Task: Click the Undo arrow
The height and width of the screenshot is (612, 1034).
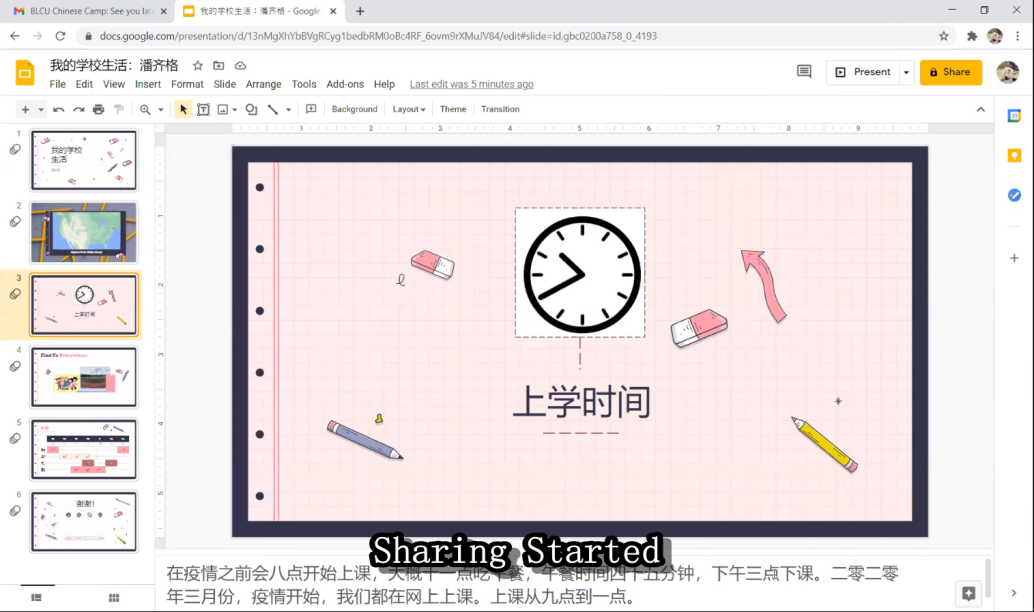Action: tap(59, 109)
